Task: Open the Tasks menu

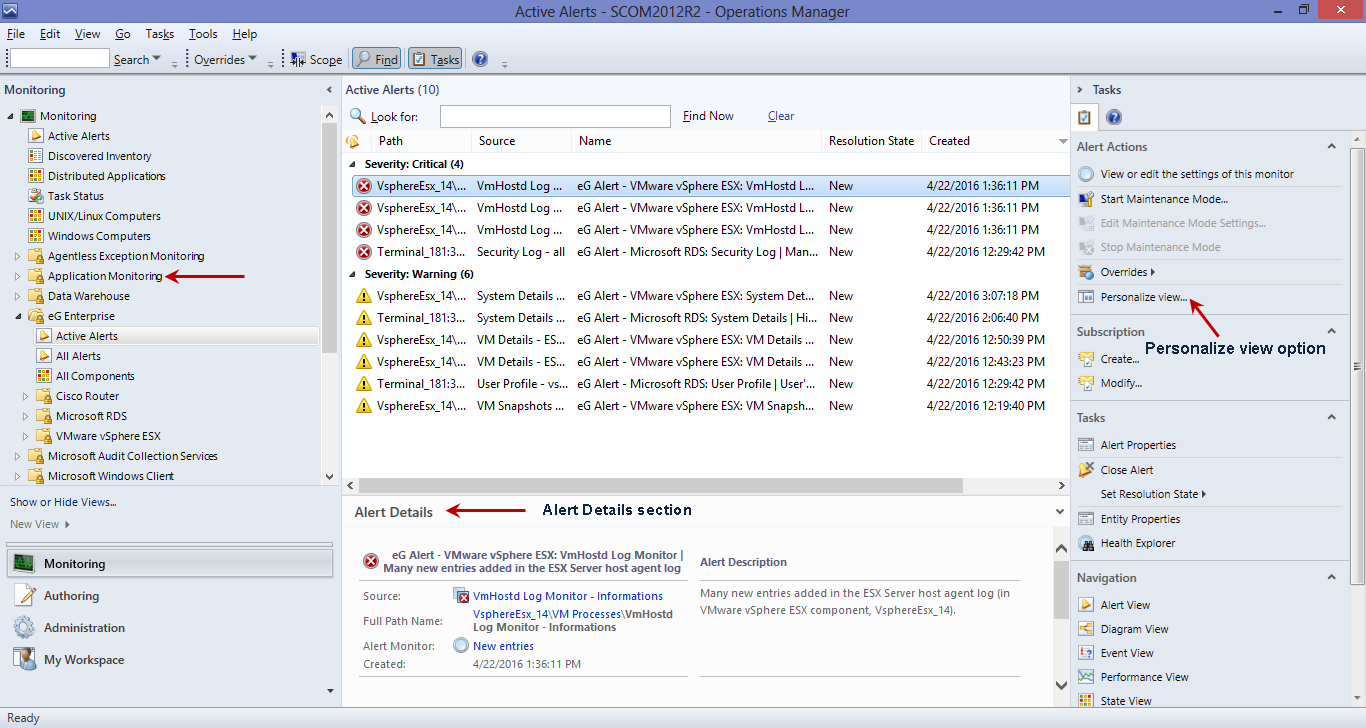Action: pyautogui.click(x=159, y=34)
